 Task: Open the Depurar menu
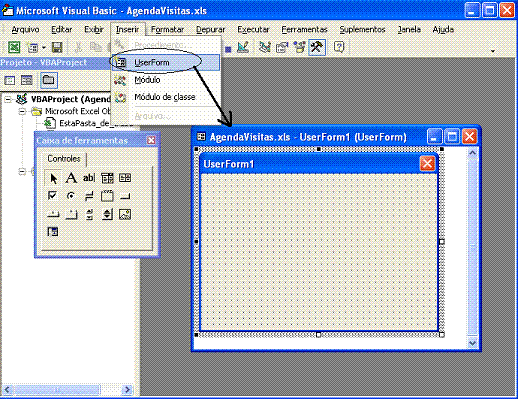(210, 30)
